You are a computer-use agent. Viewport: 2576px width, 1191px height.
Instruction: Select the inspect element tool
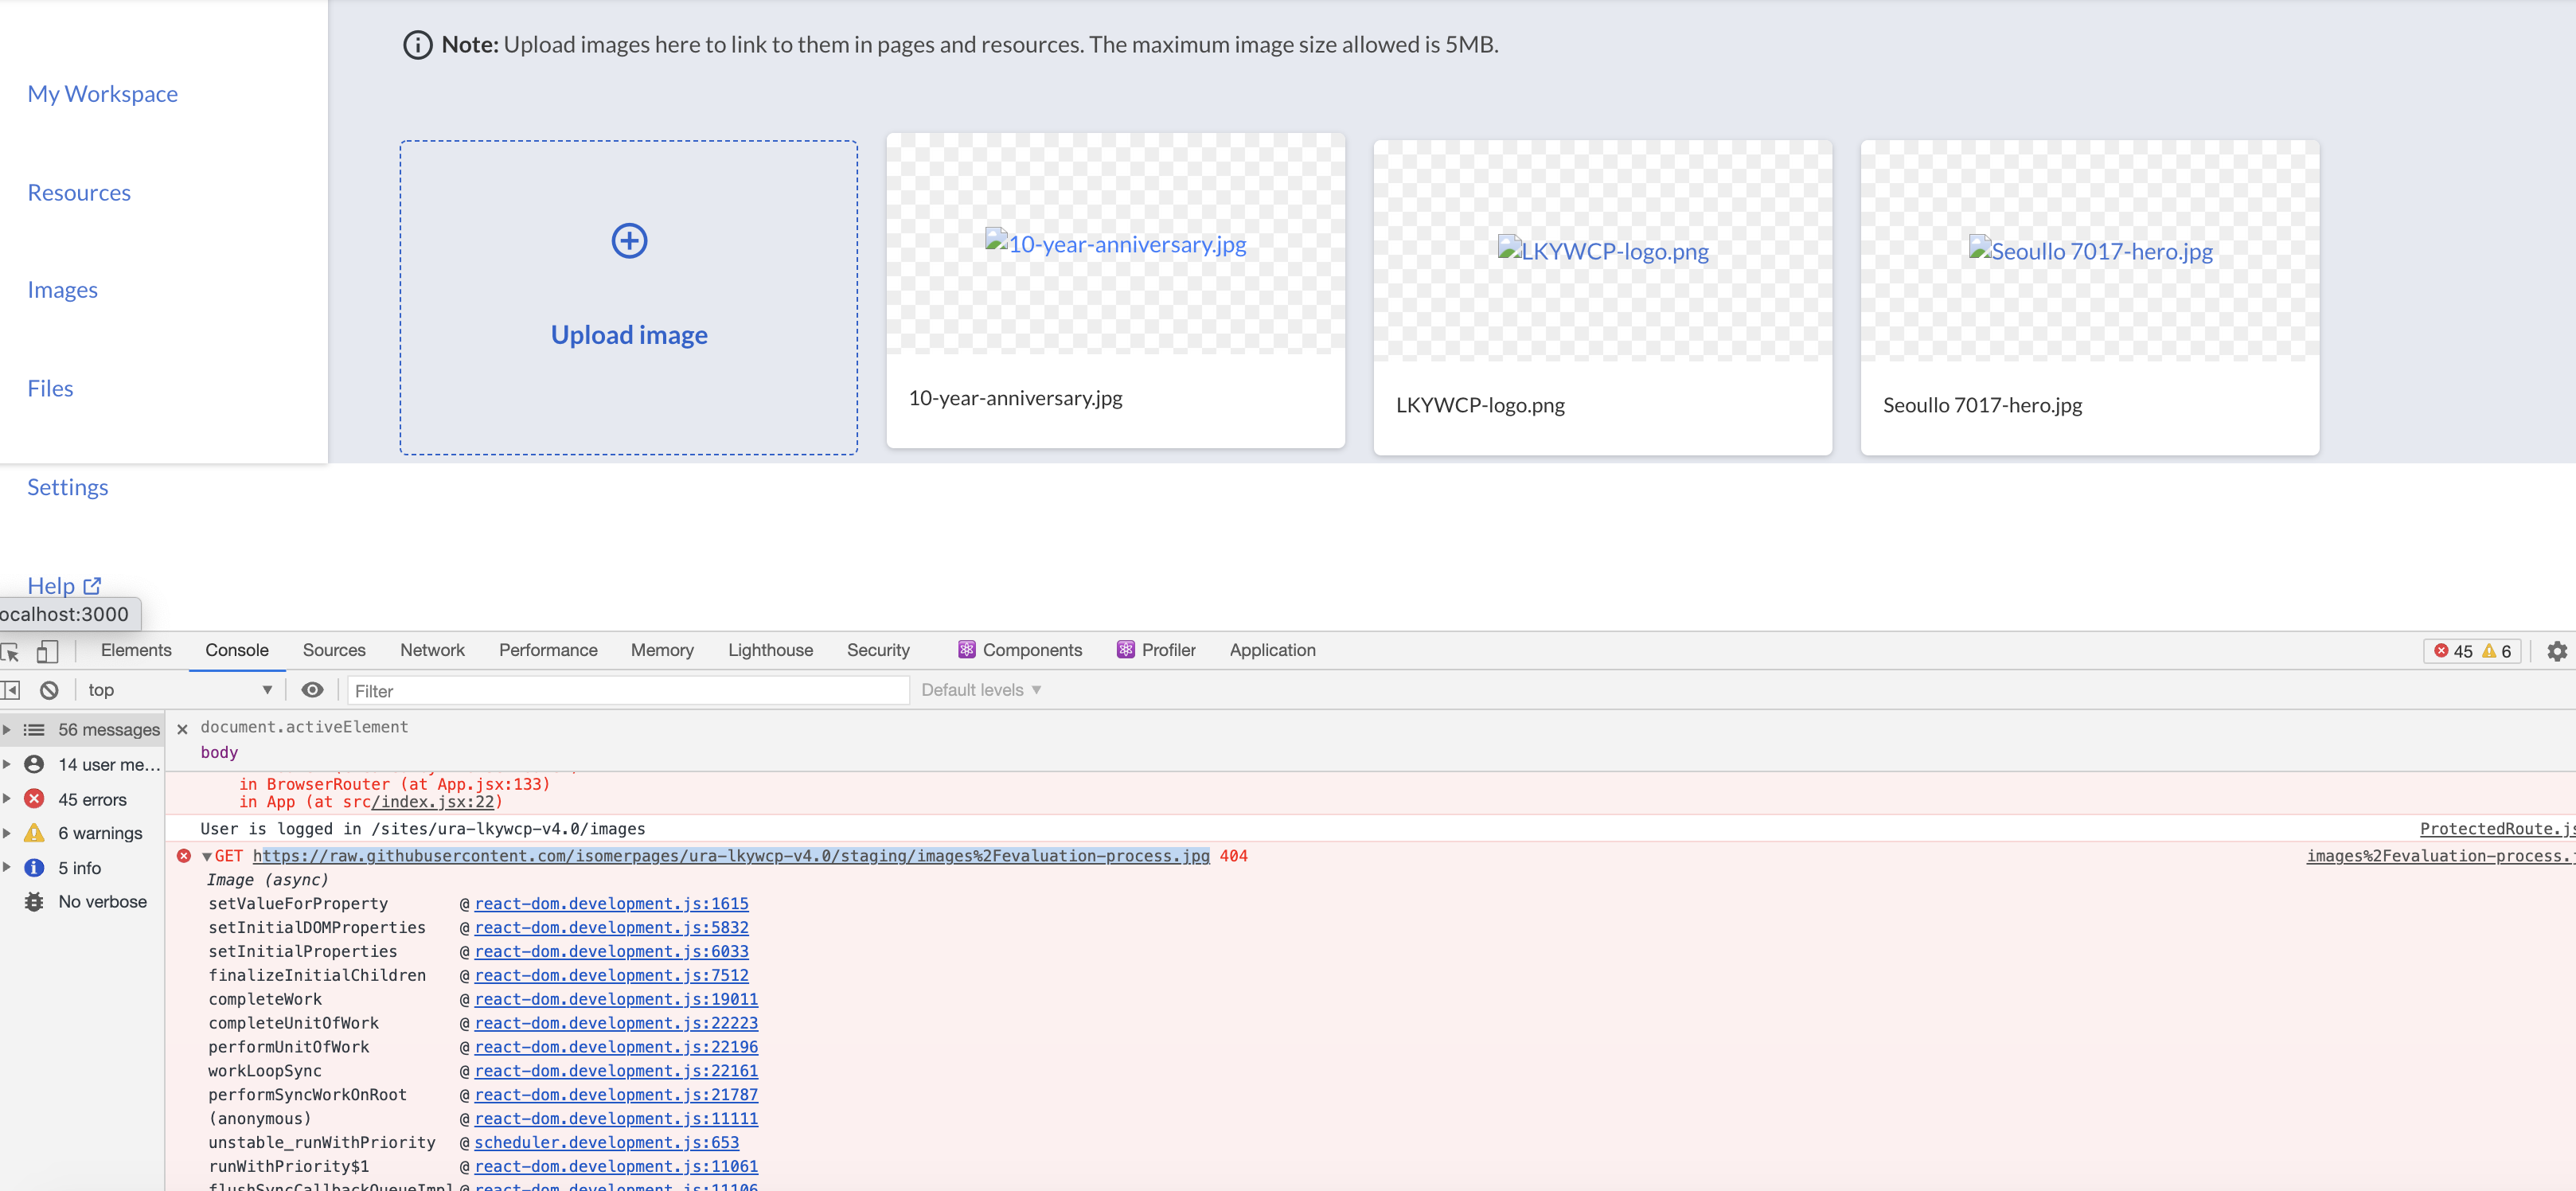coord(11,651)
